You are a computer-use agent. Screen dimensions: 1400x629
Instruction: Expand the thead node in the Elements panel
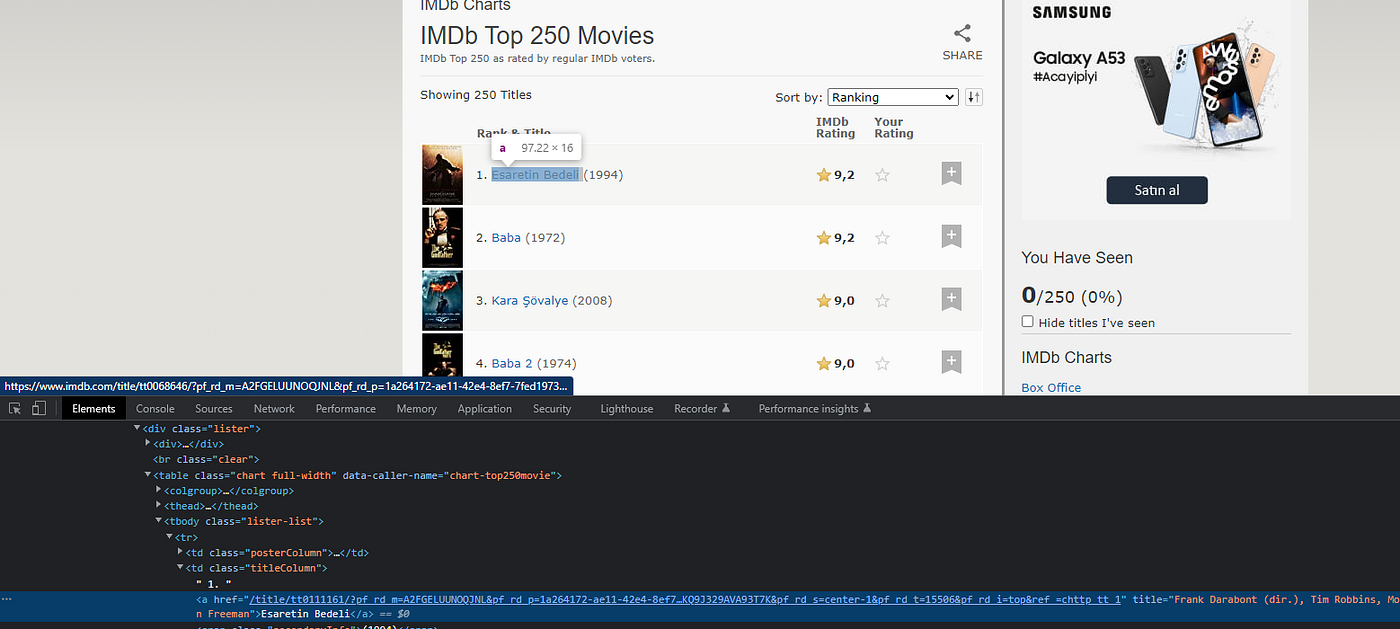[158, 505]
